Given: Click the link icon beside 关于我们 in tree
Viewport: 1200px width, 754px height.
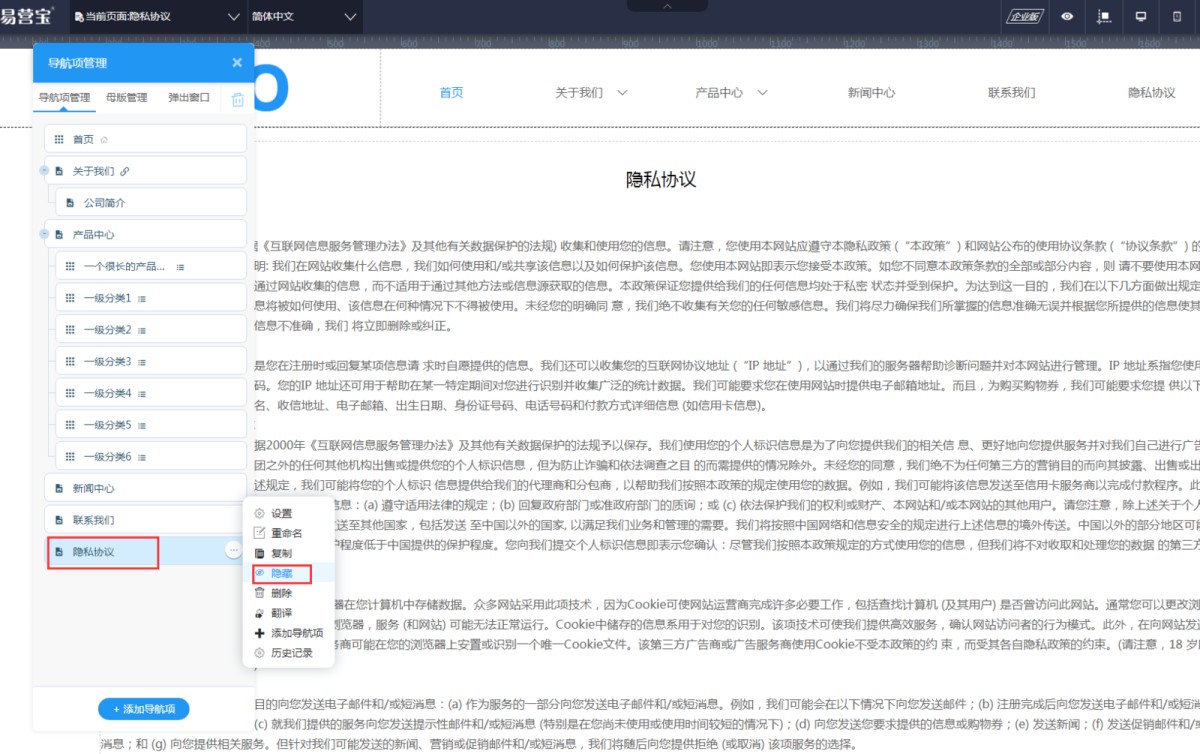Looking at the screenshot, I should [125, 171].
